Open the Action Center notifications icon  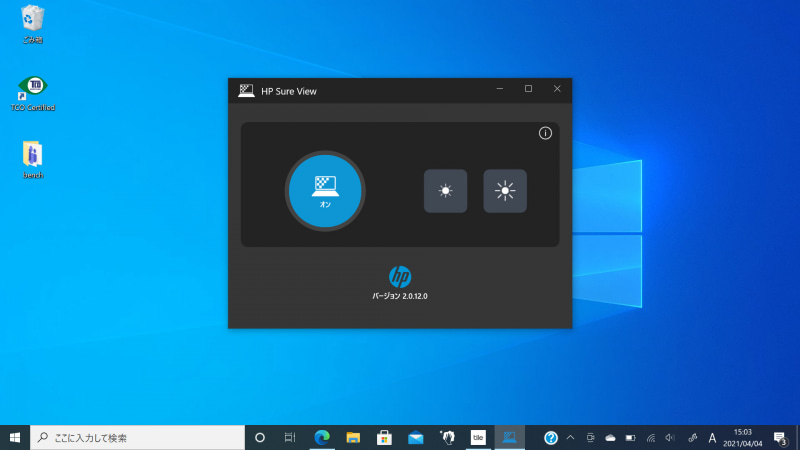pyautogui.click(x=780, y=438)
